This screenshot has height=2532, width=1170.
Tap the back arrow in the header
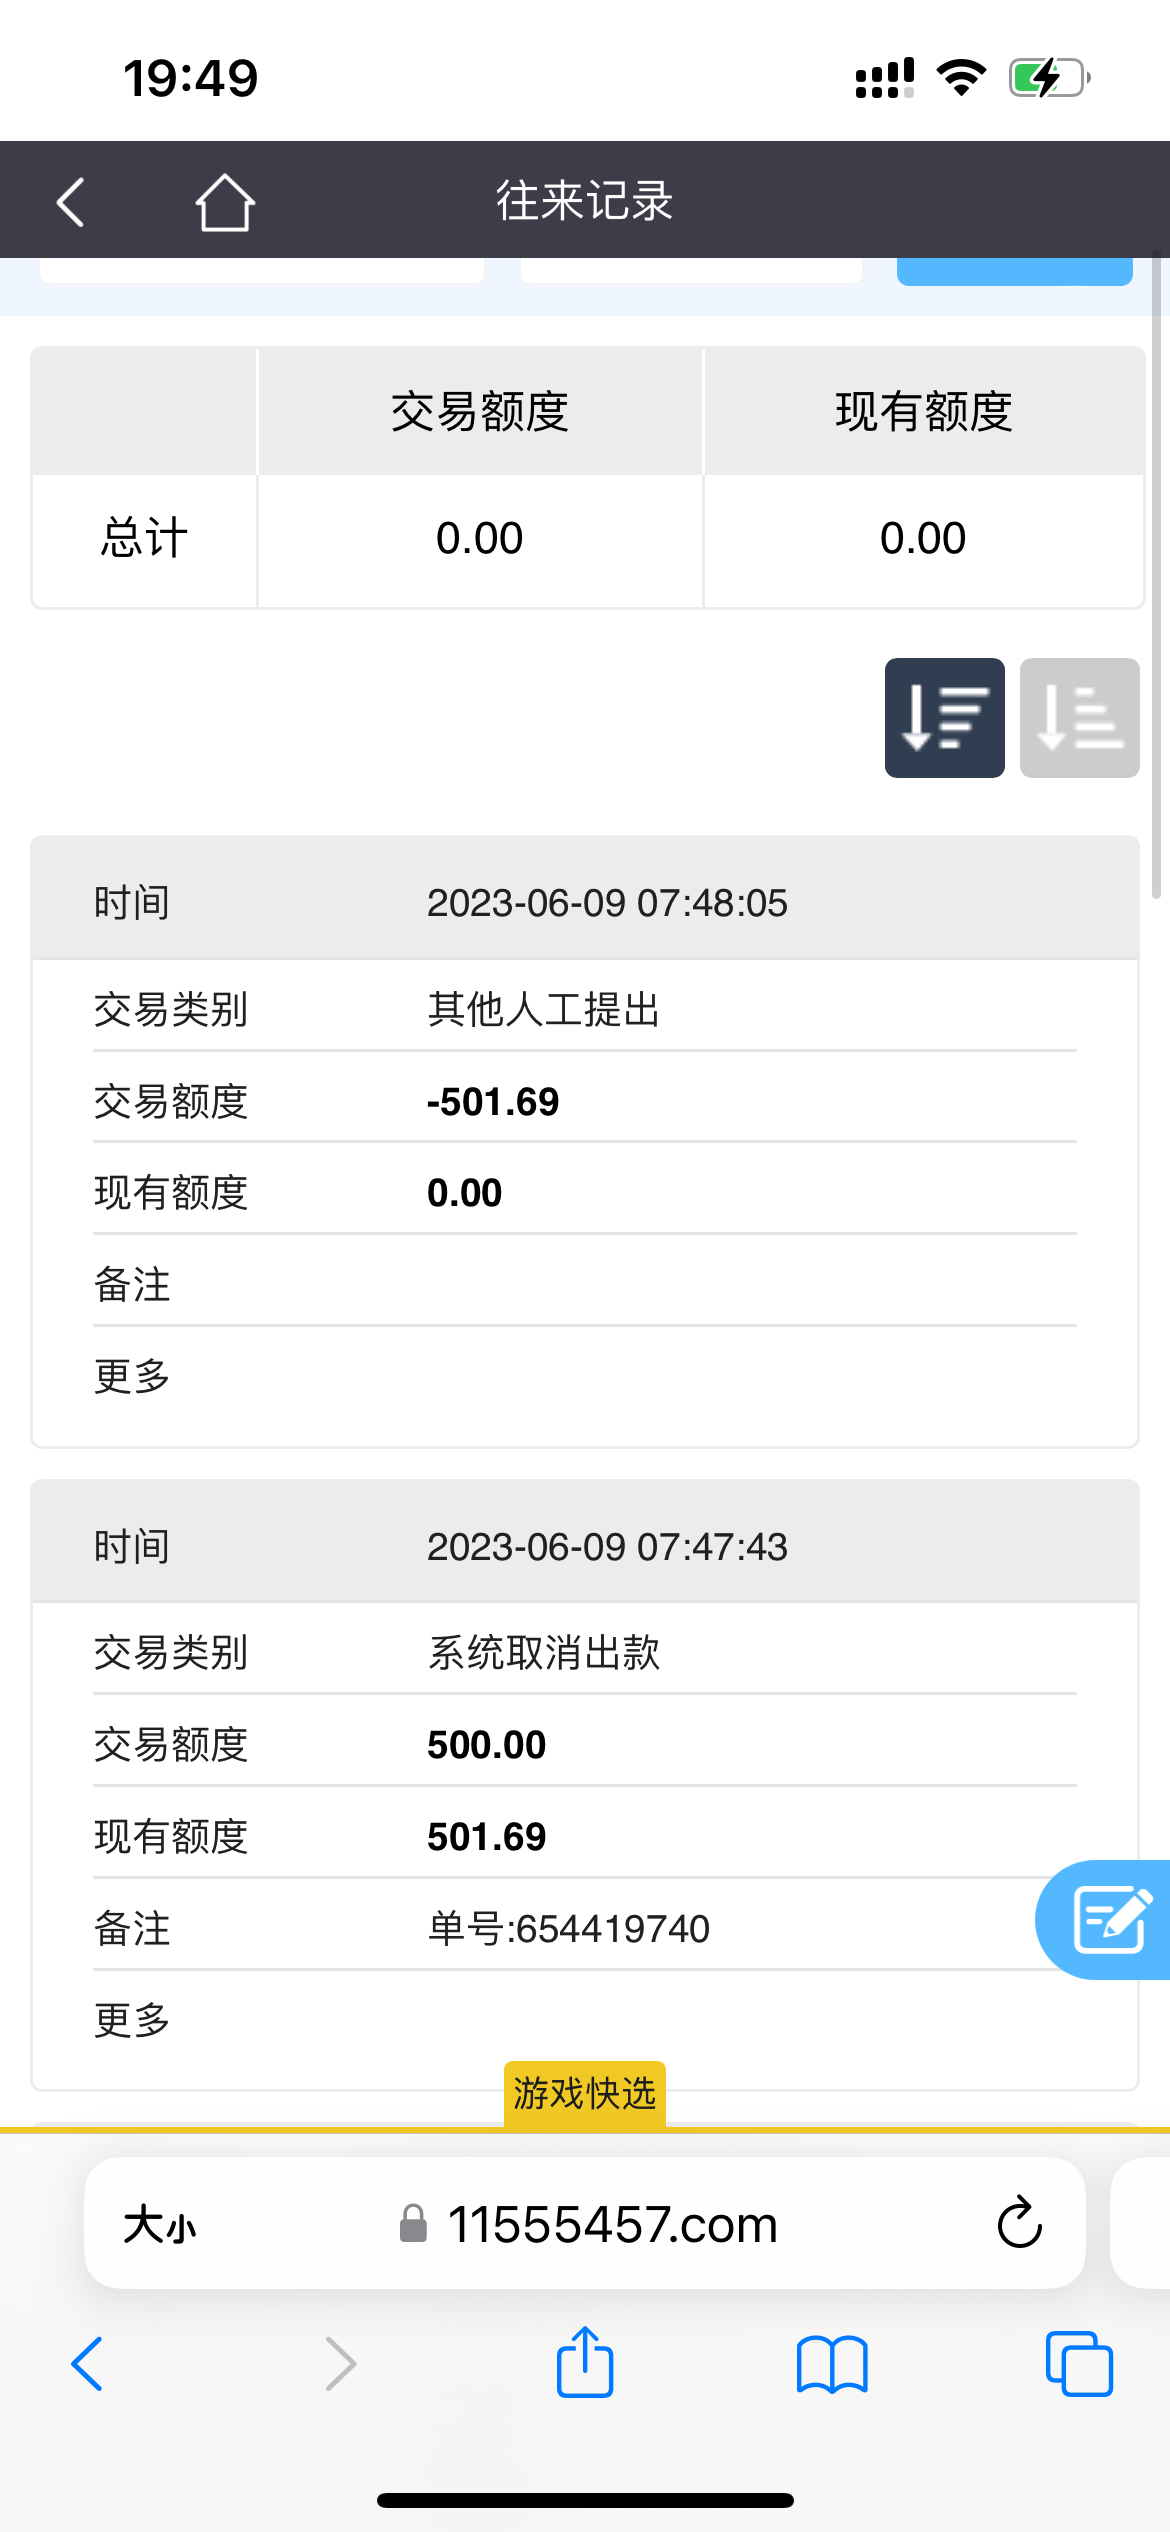pyautogui.click(x=70, y=202)
